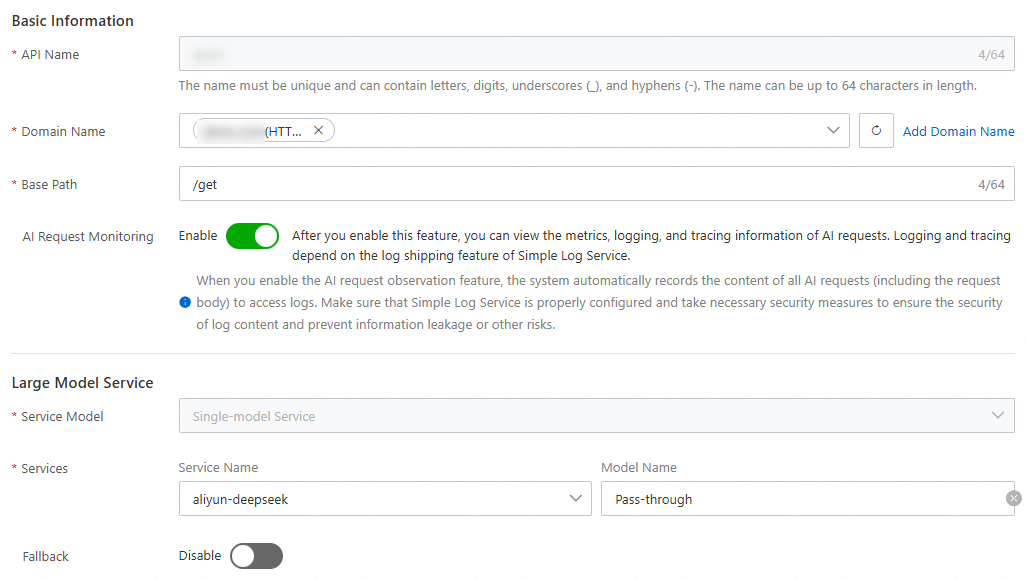Screen dimensions: 1027x580
Task: Enable the Fallback toggle
Action: [256, 556]
